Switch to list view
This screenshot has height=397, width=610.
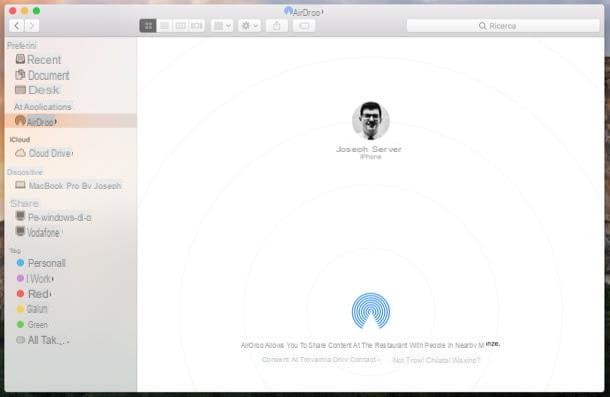pyautogui.click(x=164, y=26)
